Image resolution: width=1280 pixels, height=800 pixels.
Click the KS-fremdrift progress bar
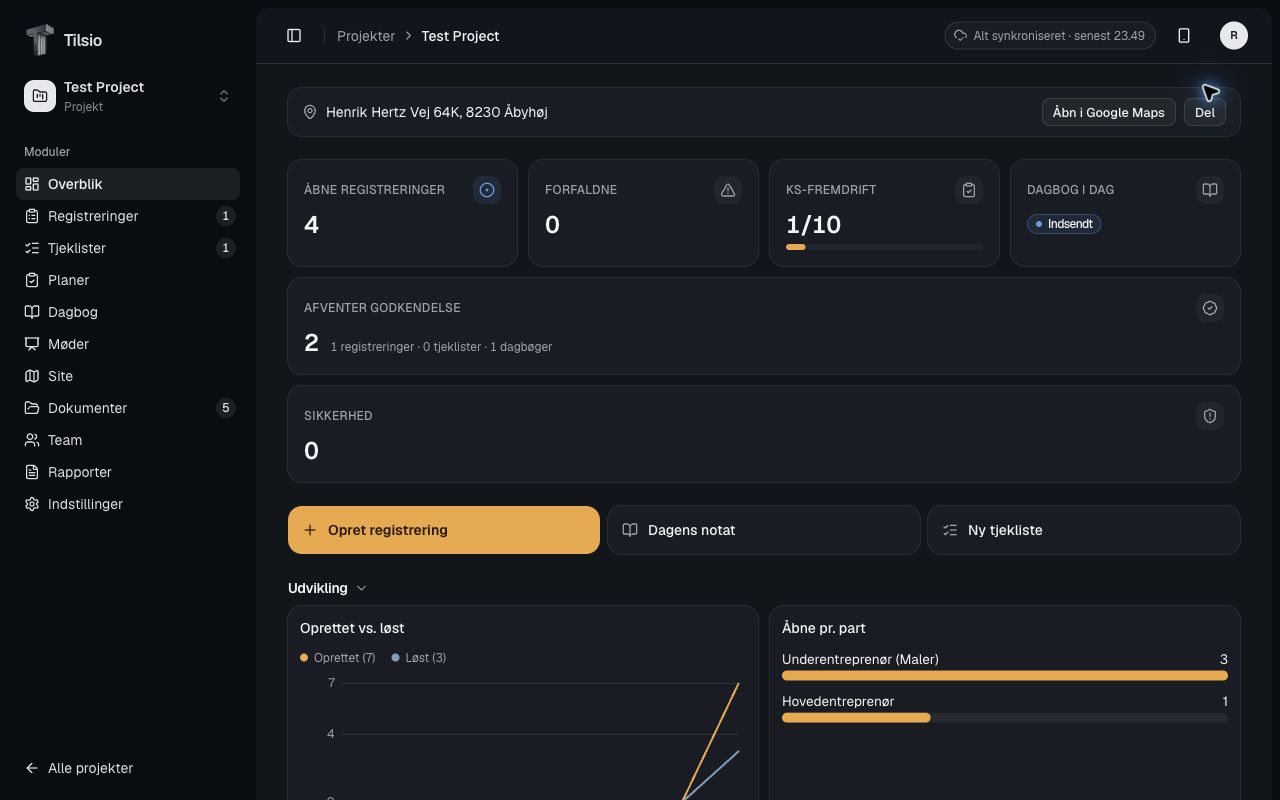click(884, 246)
